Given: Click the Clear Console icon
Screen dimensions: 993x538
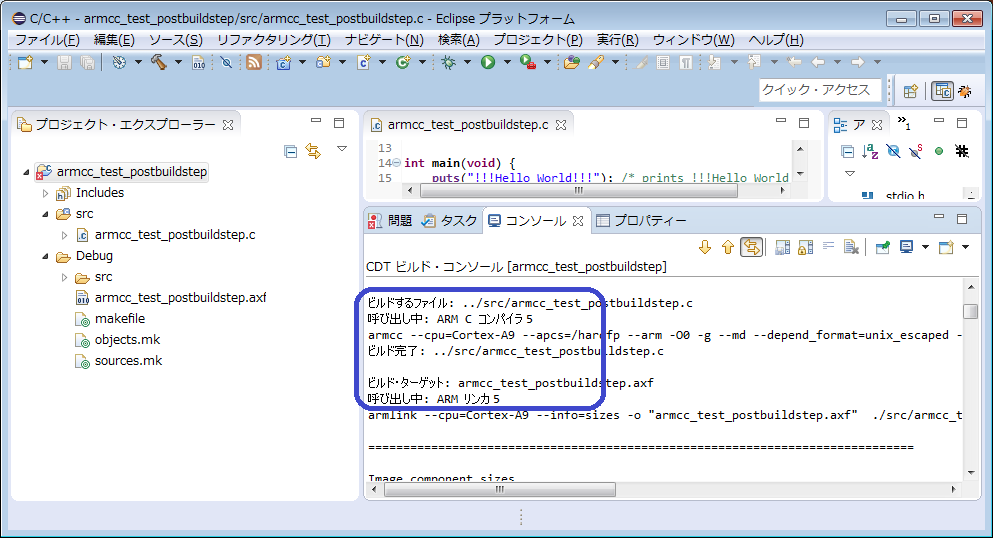Looking at the screenshot, I should click(851, 247).
